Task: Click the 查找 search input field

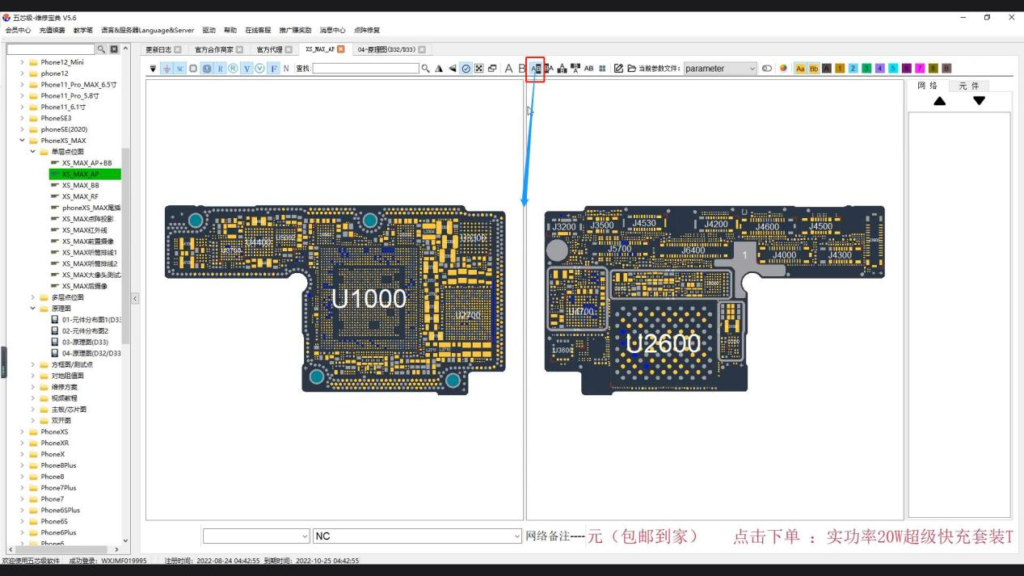Action: (x=366, y=69)
